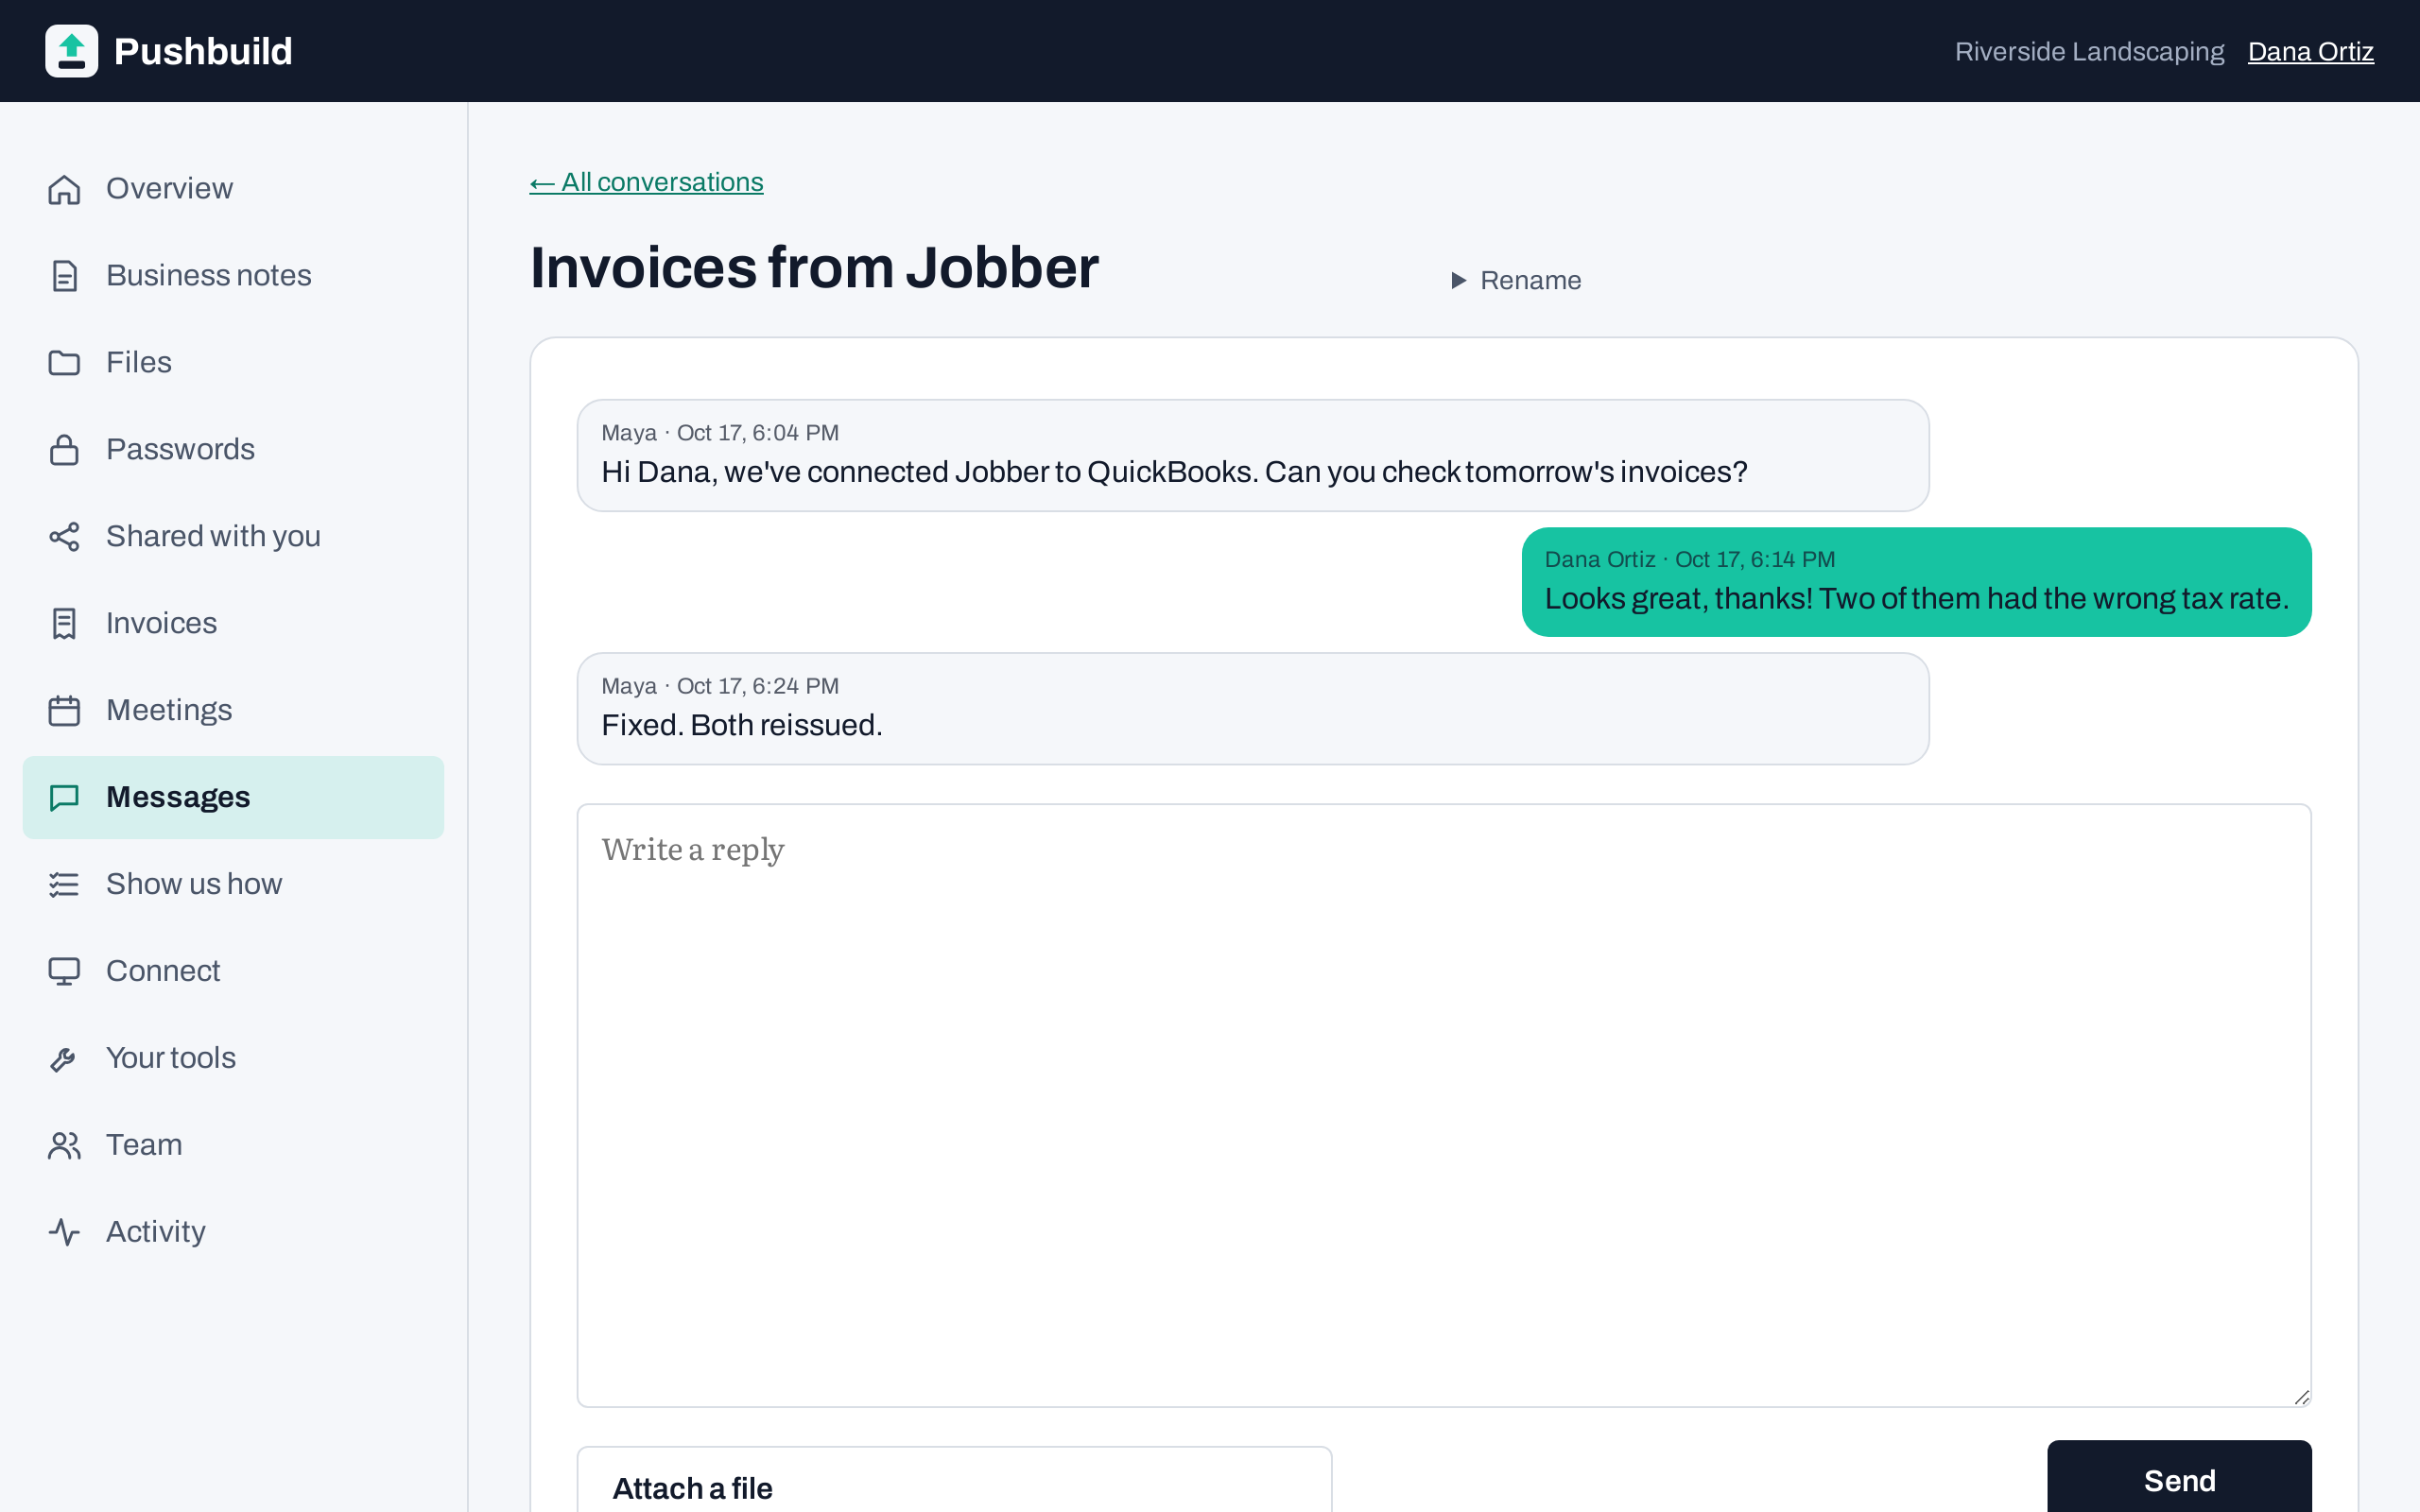Open Connect in the sidebar
This screenshot has height=1512, width=2420.
pos(233,972)
